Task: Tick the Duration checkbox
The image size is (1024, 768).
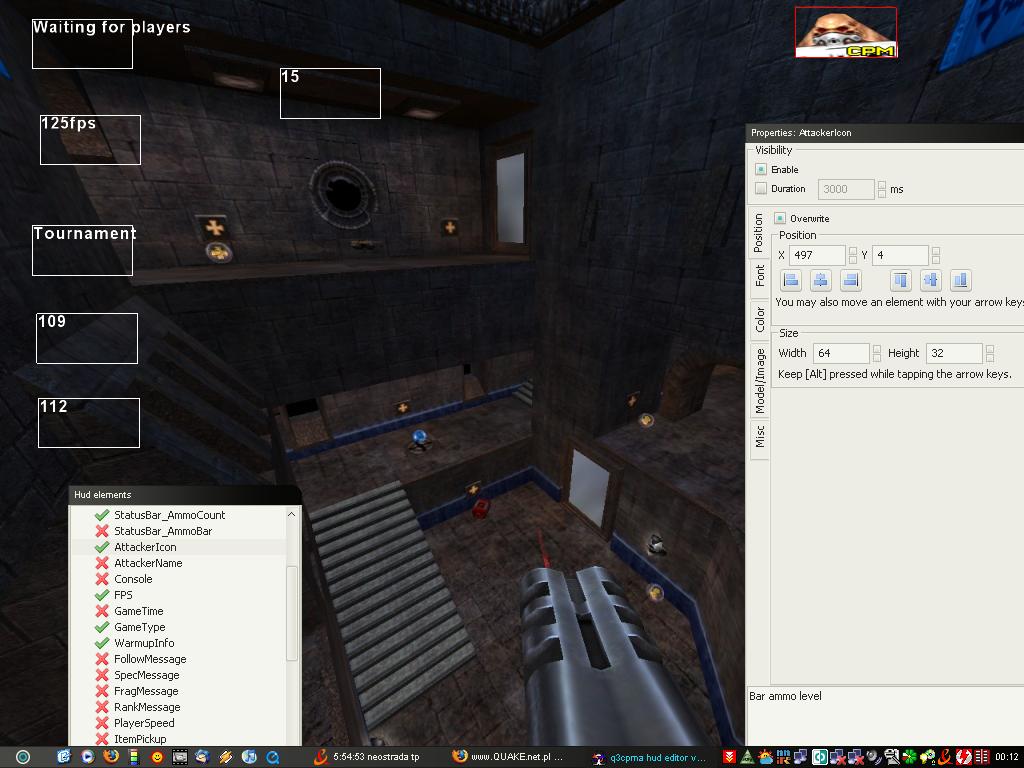Action: pyautogui.click(x=761, y=189)
